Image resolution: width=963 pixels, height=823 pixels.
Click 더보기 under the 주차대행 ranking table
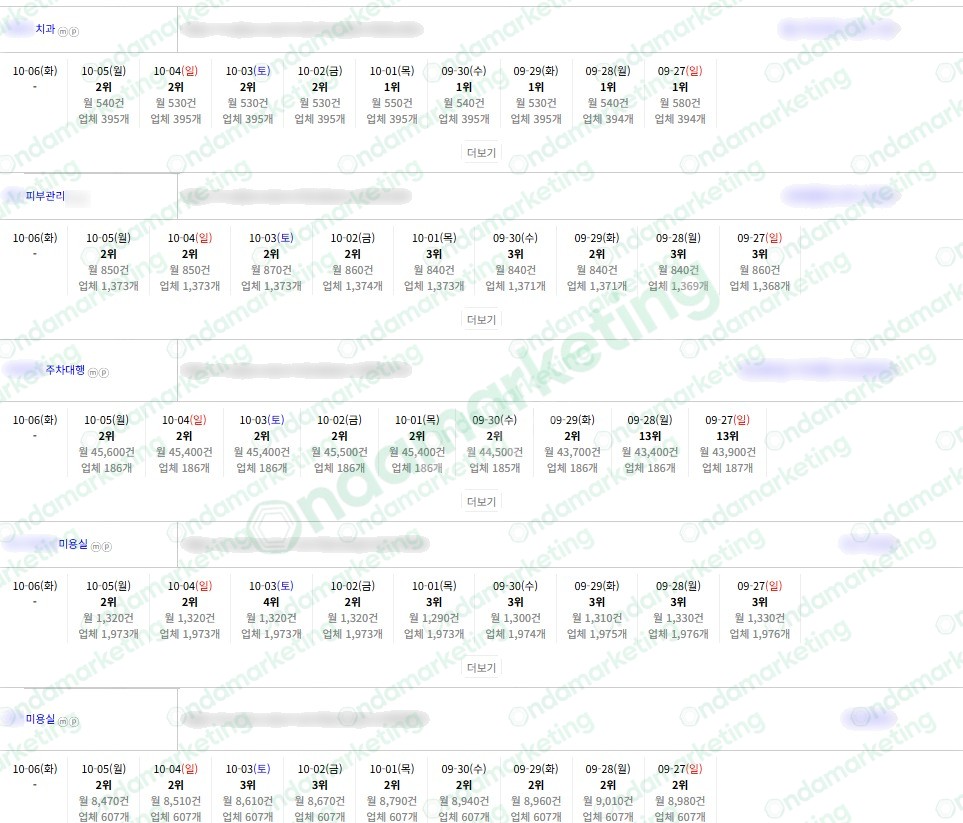tap(482, 502)
